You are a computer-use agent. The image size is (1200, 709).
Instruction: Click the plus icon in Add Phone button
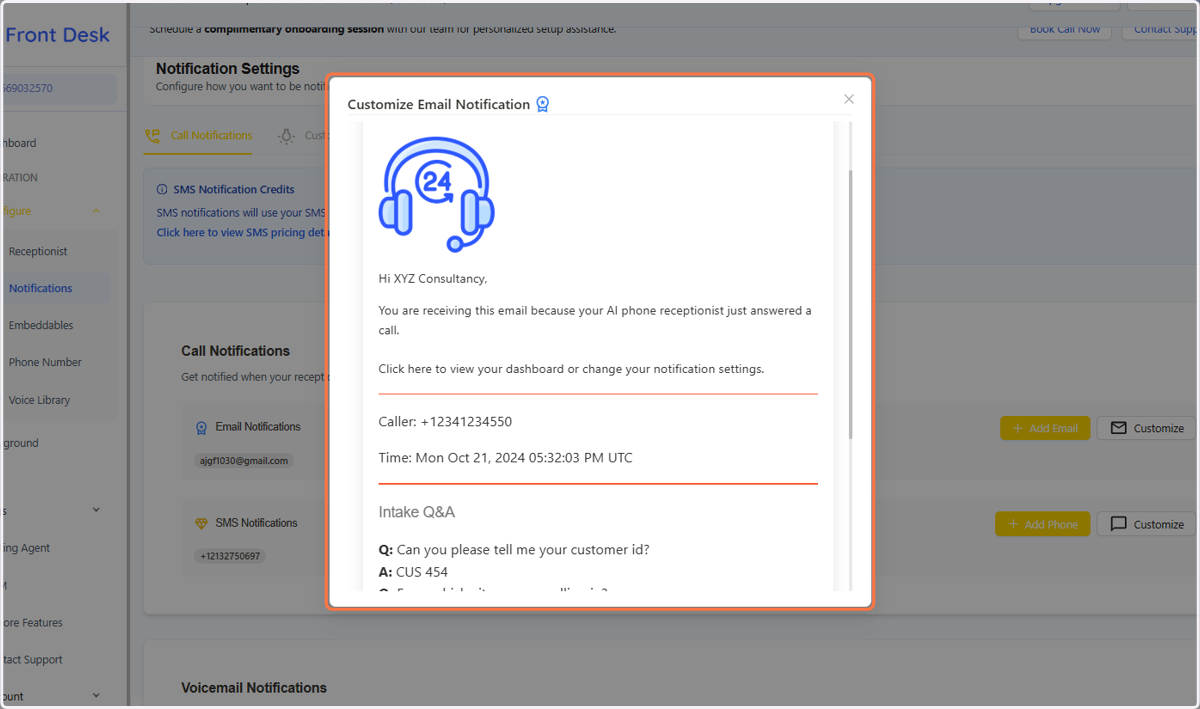(x=1013, y=524)
